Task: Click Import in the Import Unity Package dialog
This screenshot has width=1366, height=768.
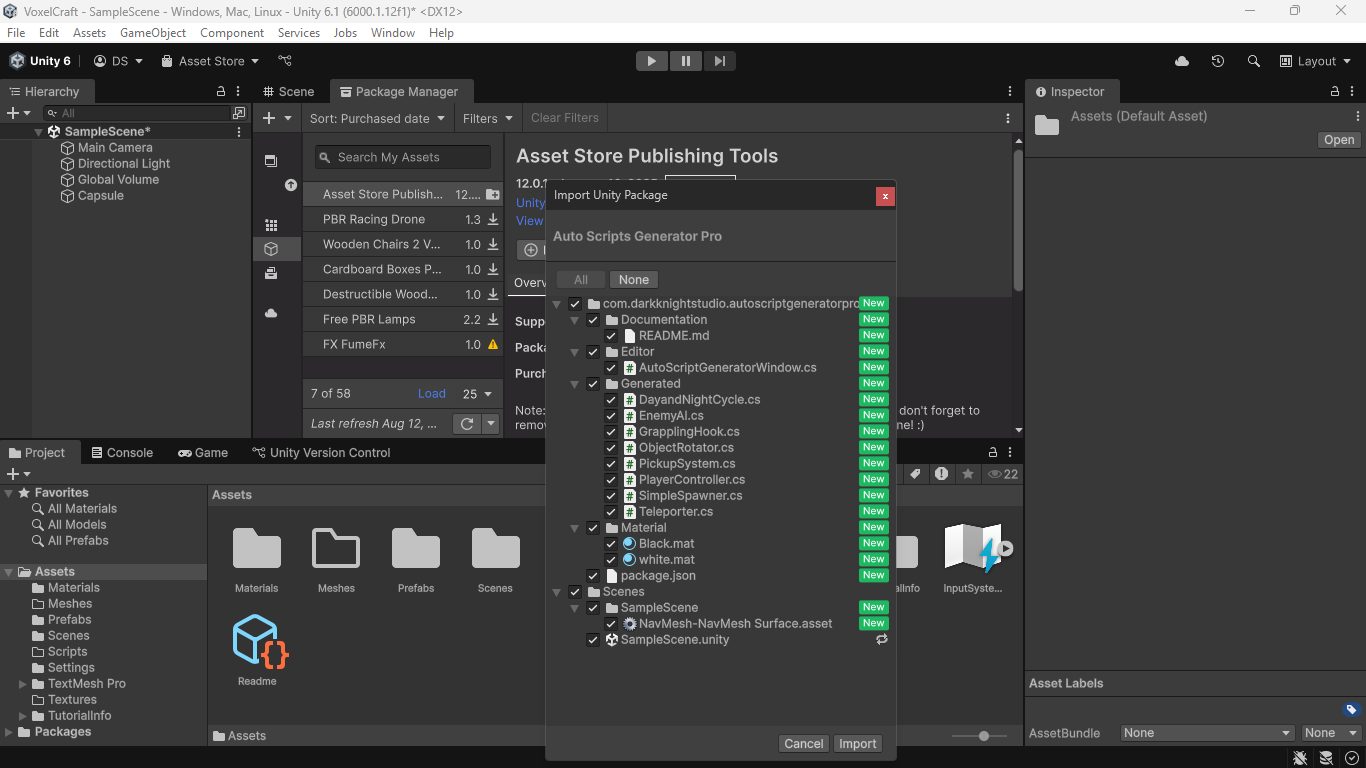Action: pyautogui.click(x=858, y=744)
